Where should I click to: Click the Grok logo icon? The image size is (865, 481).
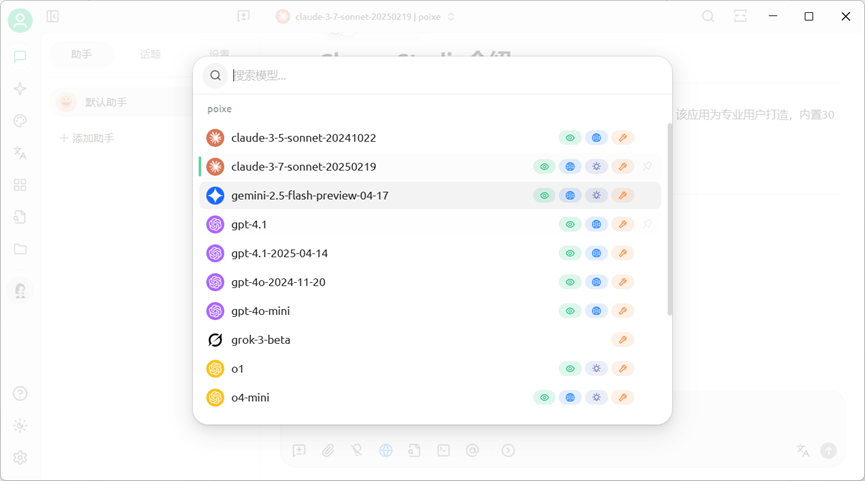215,340
